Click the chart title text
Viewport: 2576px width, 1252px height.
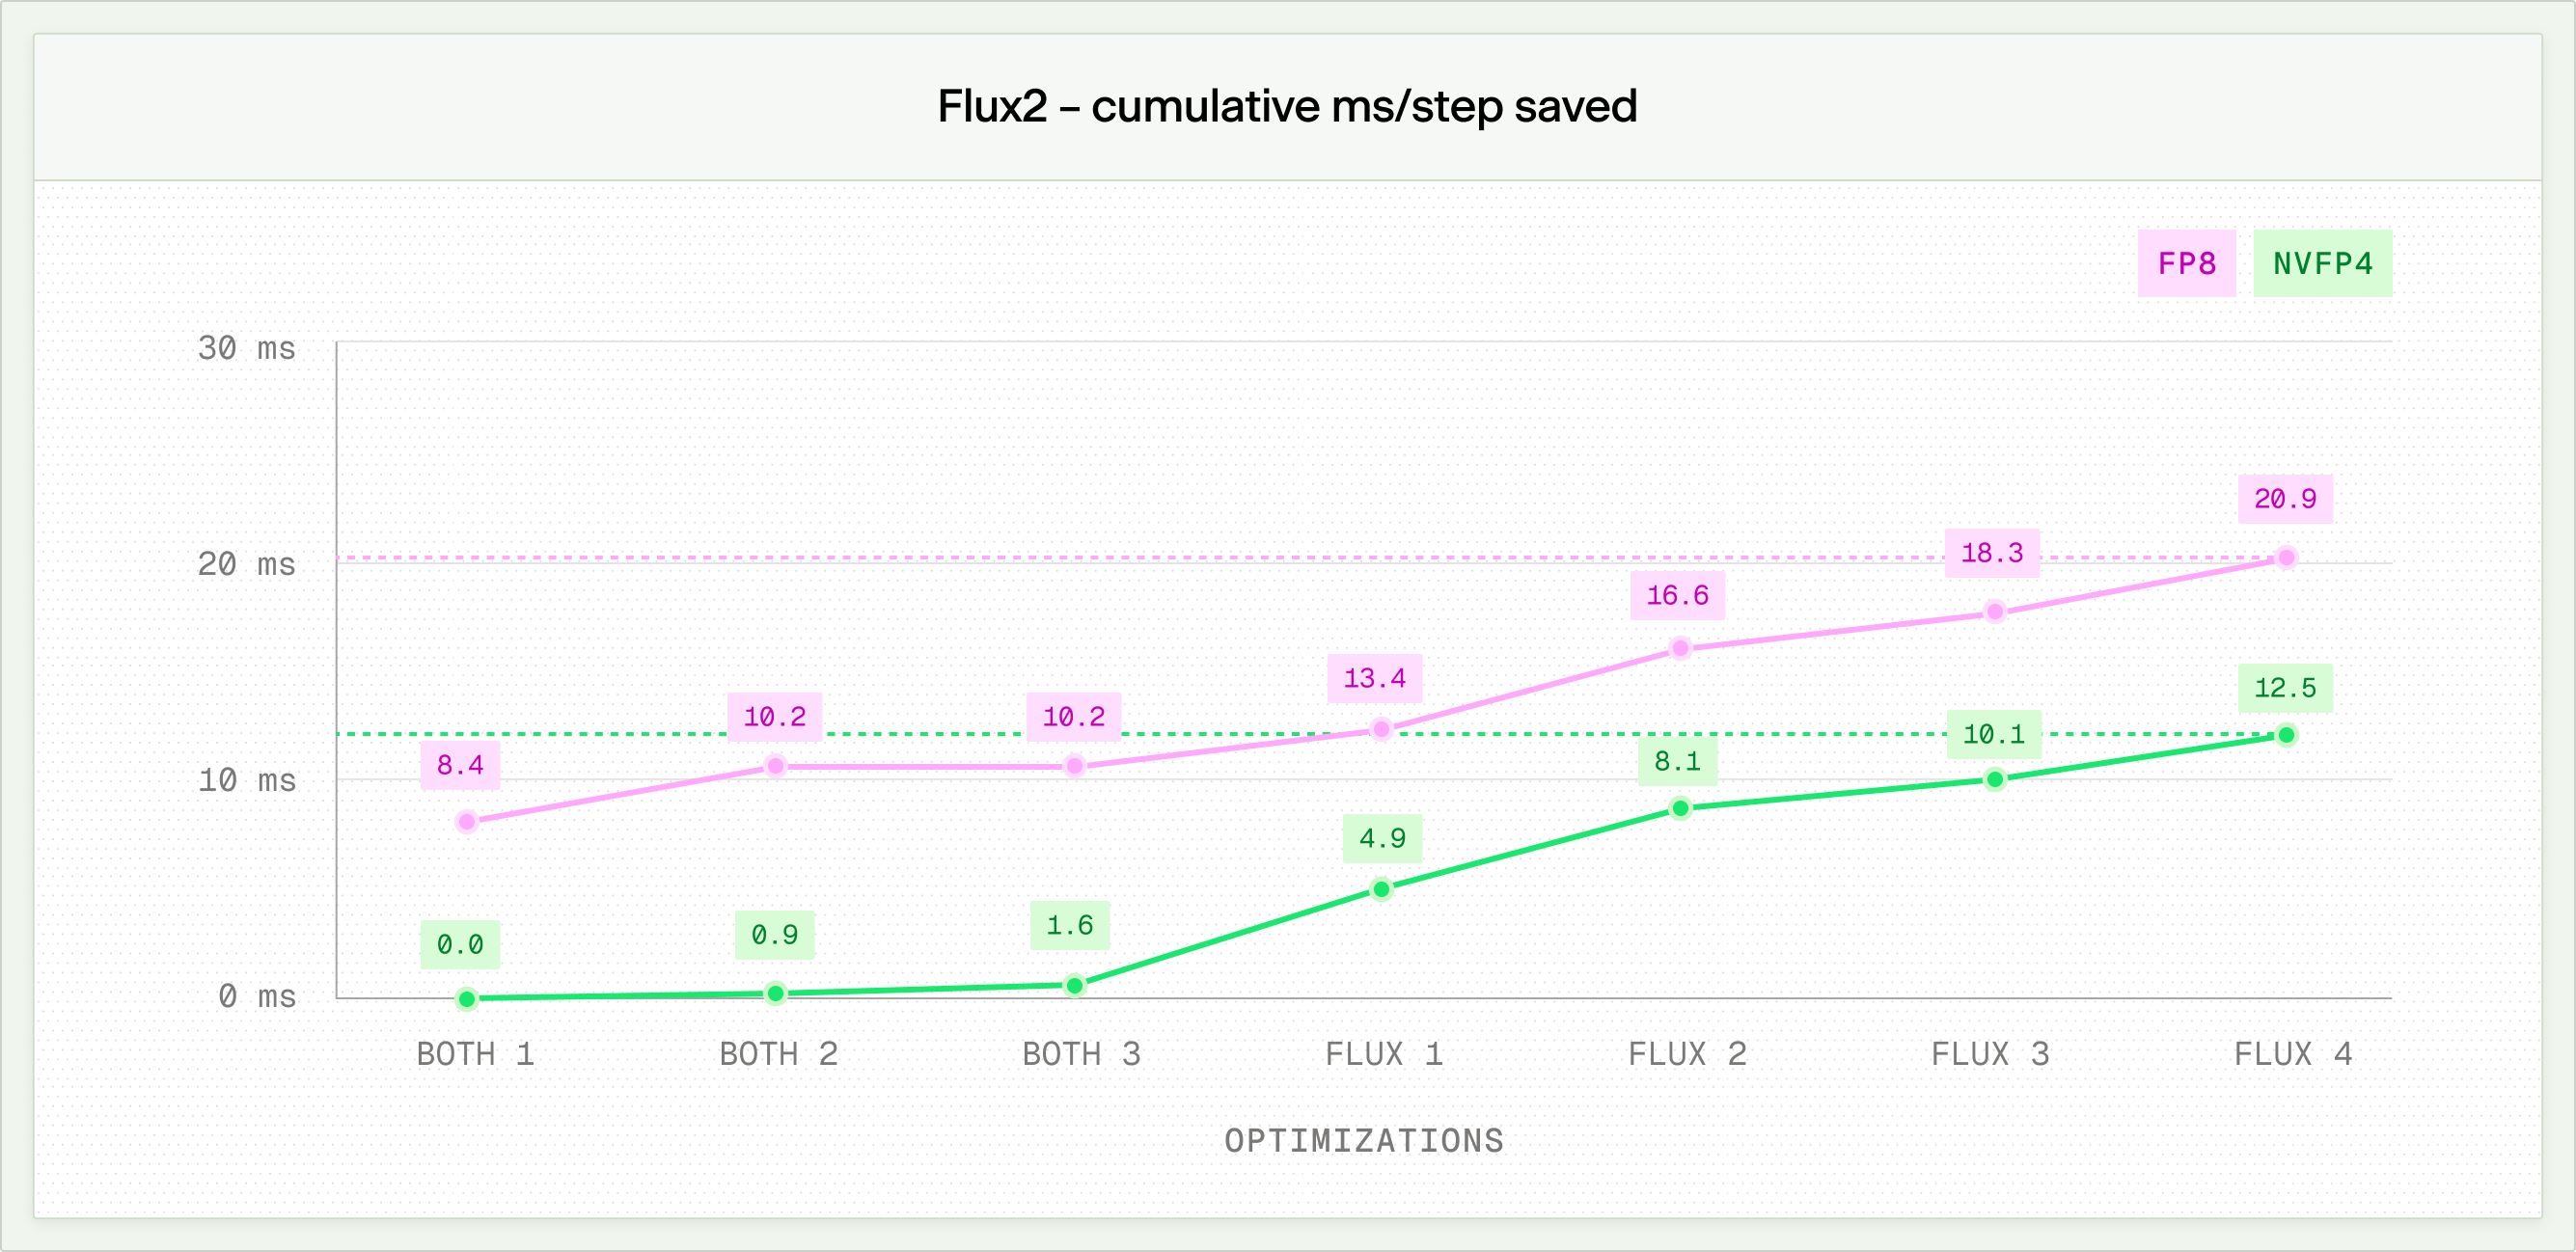click(1287, 106)
